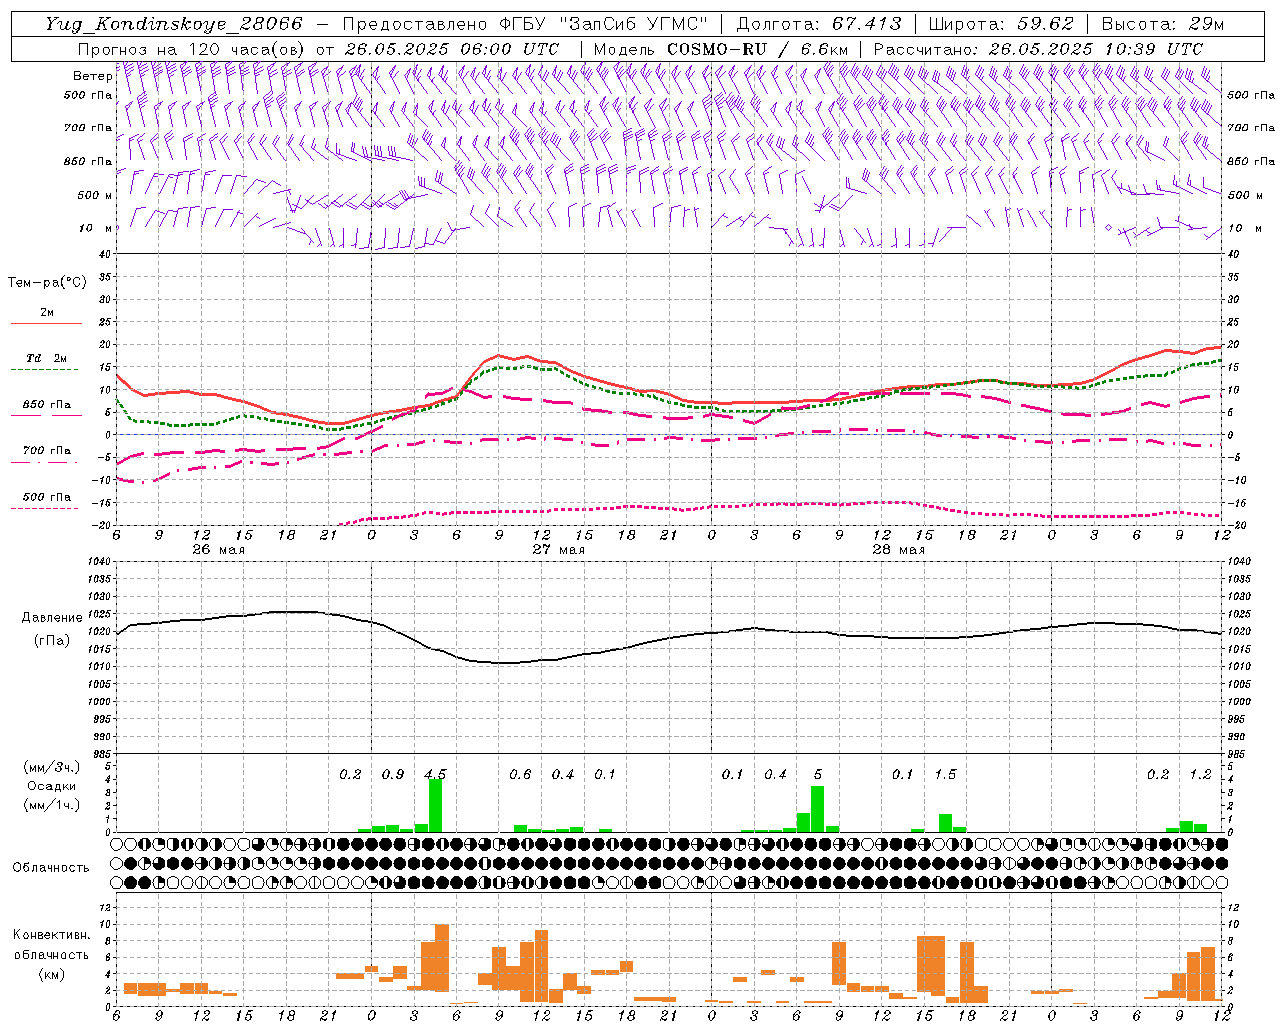Click the precipitation total 0.9
Image resolution: width=1280 pixels, height=1024 pixels.
click(393, 774)
